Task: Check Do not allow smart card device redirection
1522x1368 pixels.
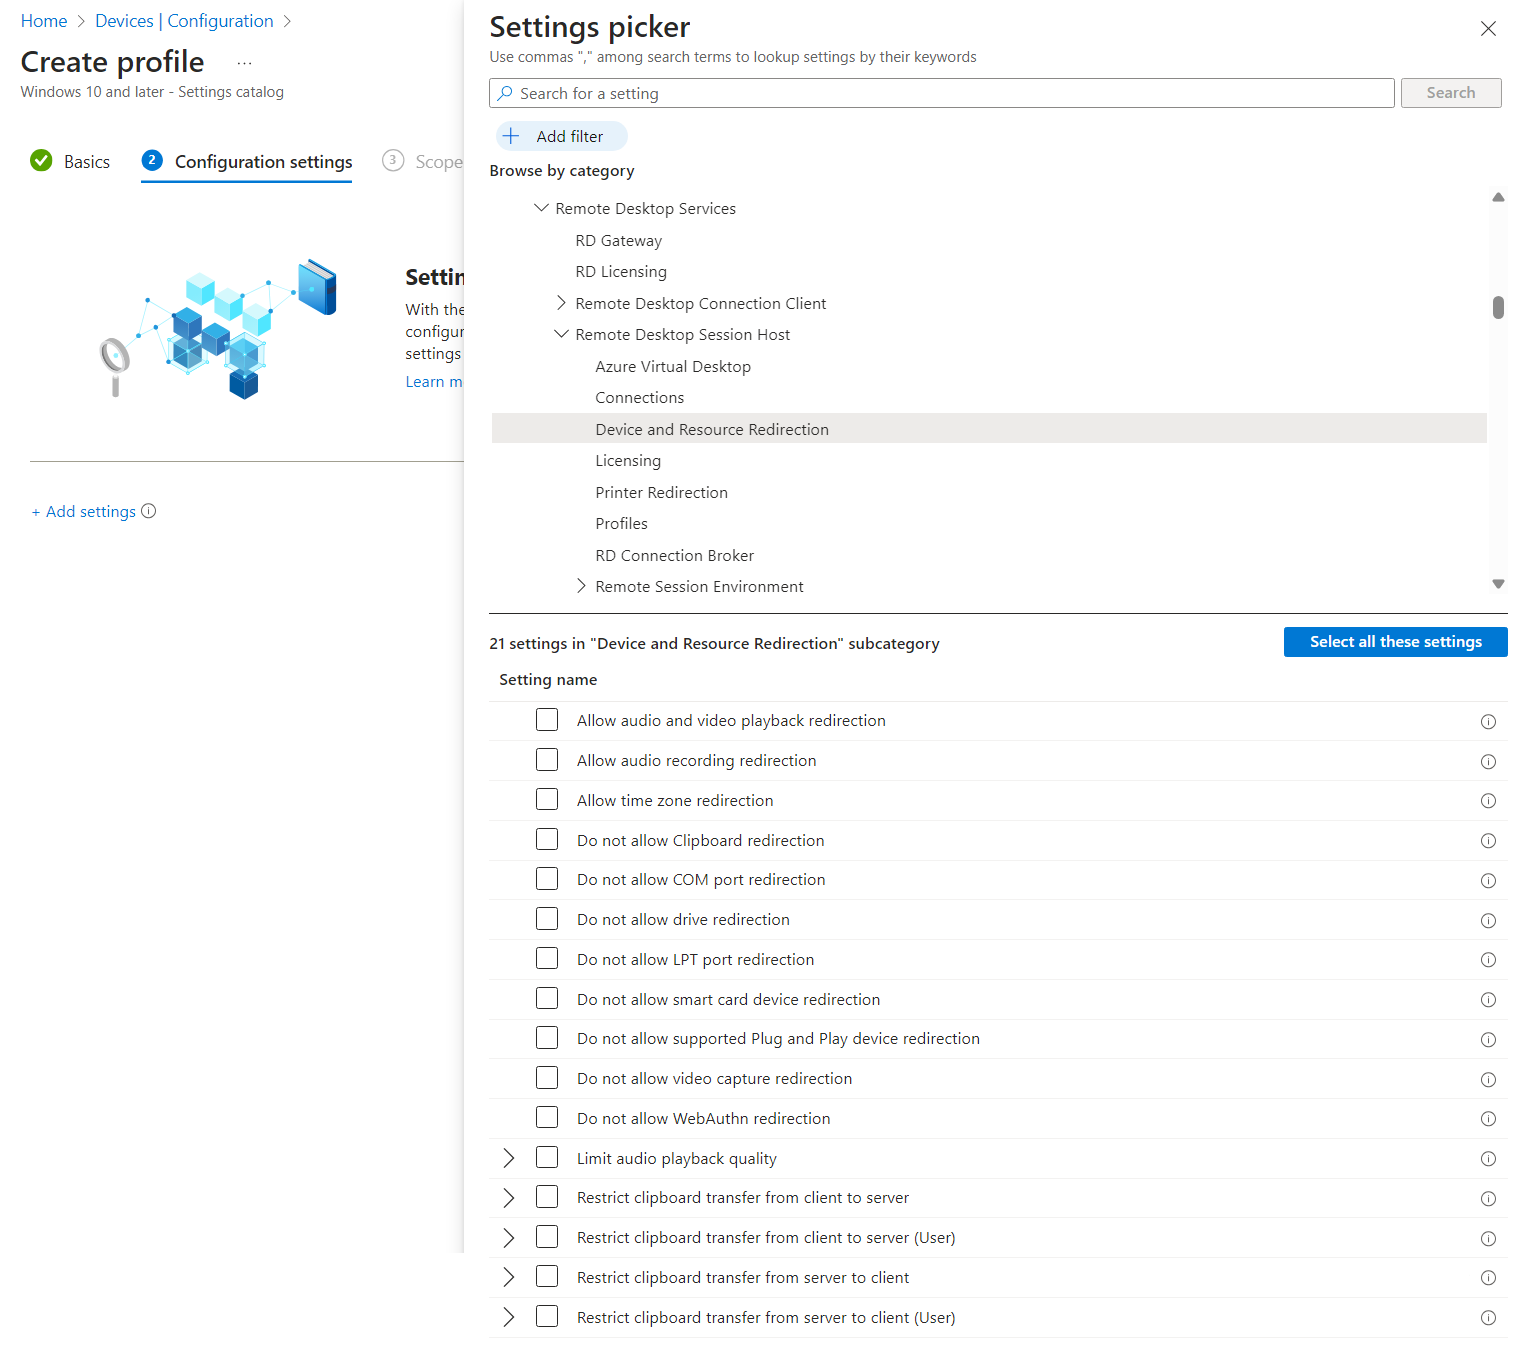Action: (547, 998)
